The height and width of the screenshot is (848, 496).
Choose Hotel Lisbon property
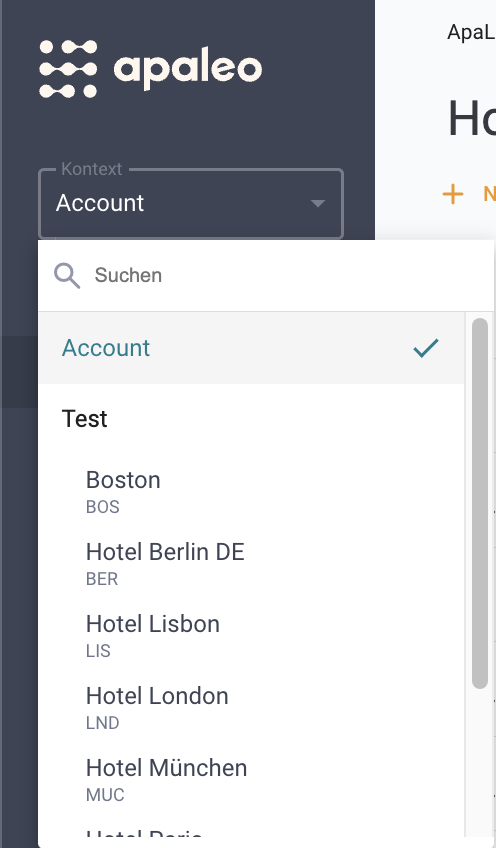[252, 635]
